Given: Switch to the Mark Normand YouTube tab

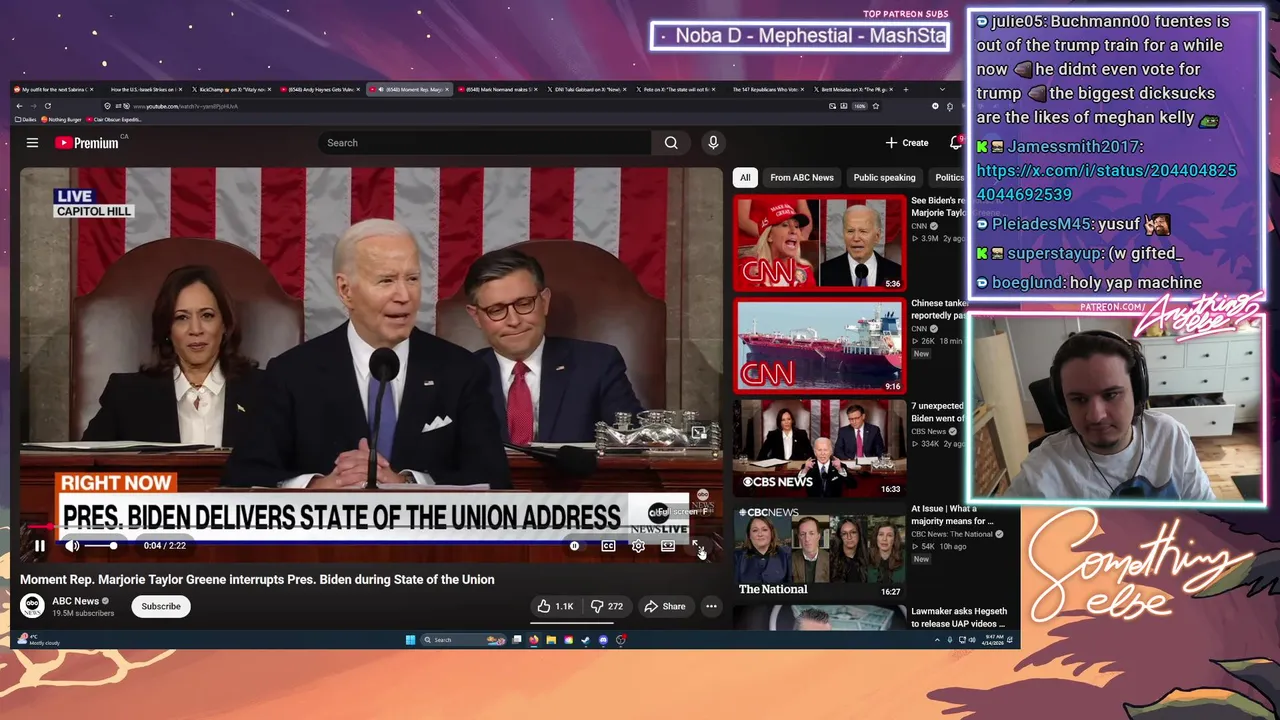Looking at the screenshot, I should [x=500, y=89].
